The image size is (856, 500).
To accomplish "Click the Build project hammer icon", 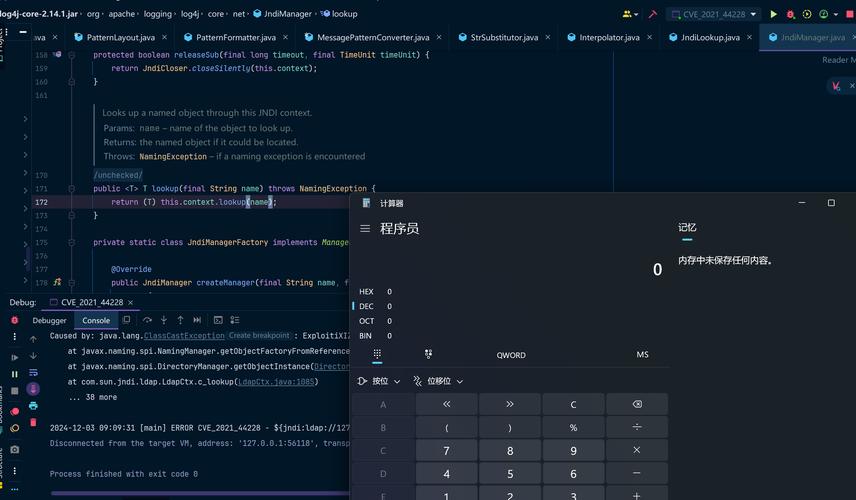I will tap(652, 15).
